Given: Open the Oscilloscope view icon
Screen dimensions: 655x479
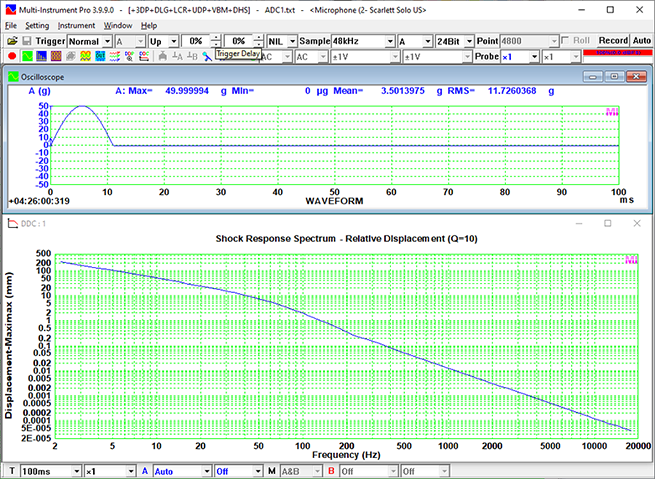Looking at the screenshot, I should tap(27, 57).
